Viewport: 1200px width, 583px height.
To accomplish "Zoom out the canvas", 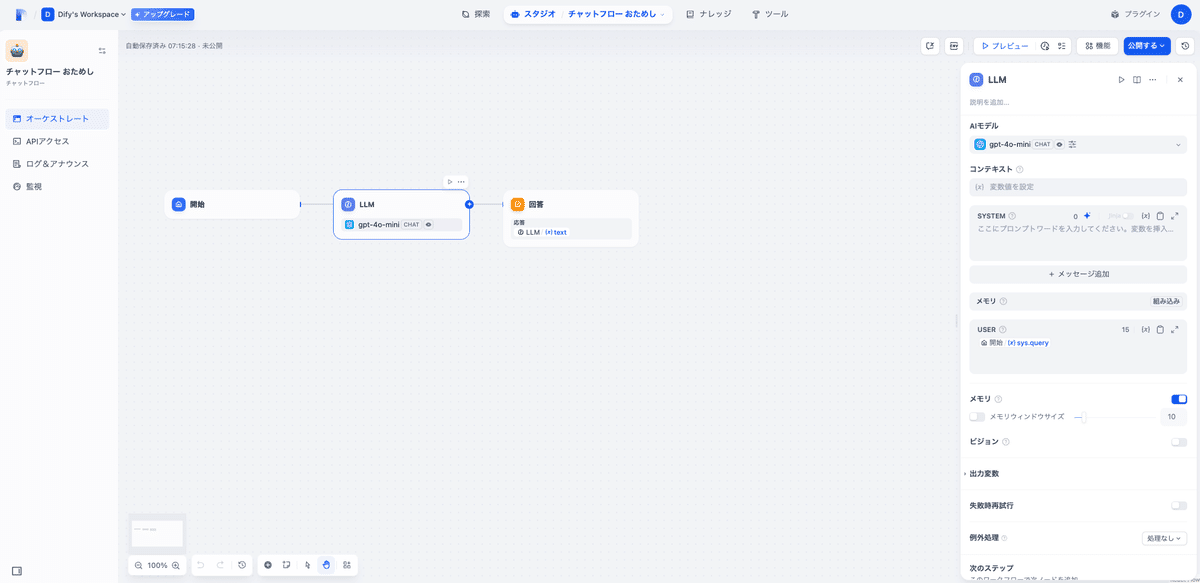I will coord(139,565).
